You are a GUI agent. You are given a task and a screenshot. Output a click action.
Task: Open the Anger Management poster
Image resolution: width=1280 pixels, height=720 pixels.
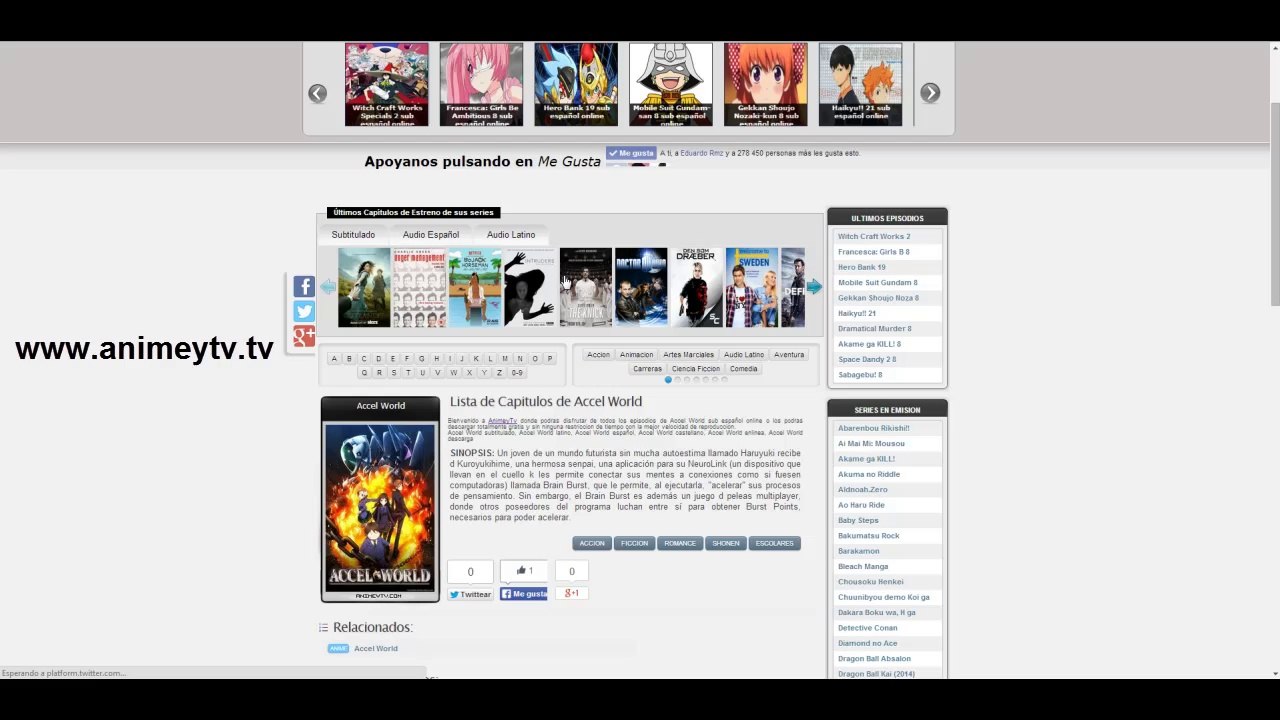(419, 288)
